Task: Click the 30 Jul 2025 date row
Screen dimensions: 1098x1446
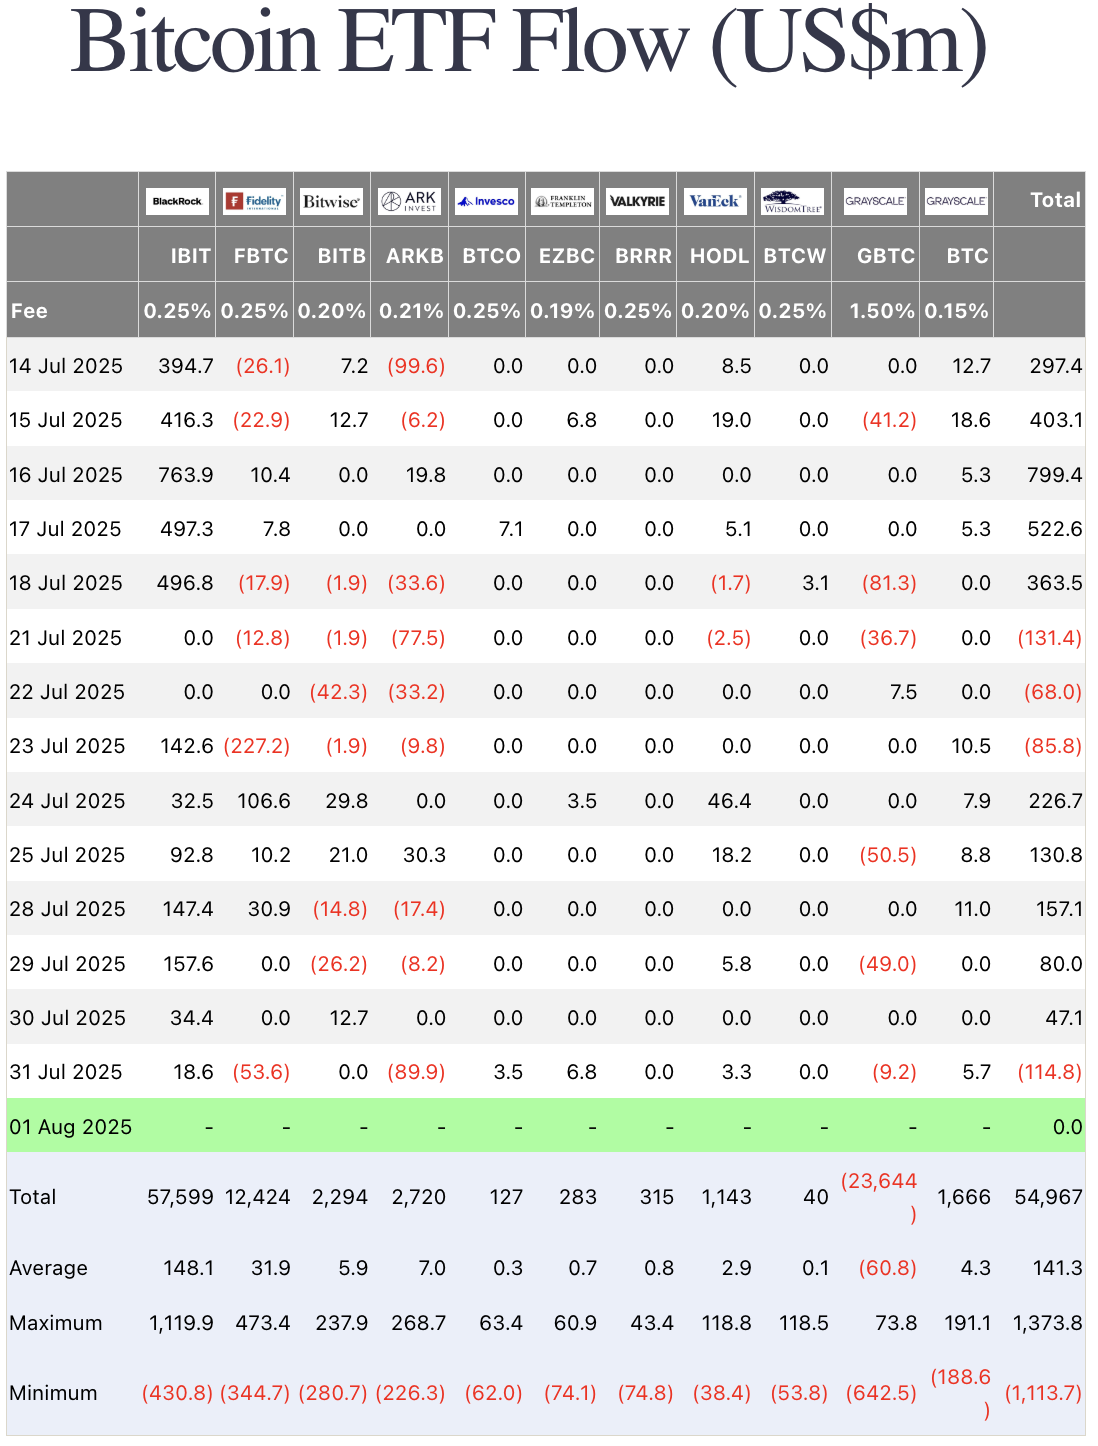Action: coord(546,1018)
